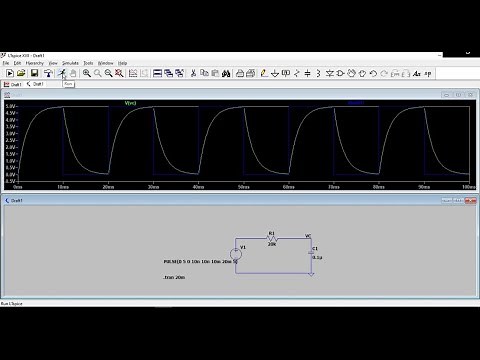
Task: Open Find with the binoculars icon
Action: click(226, 73)
